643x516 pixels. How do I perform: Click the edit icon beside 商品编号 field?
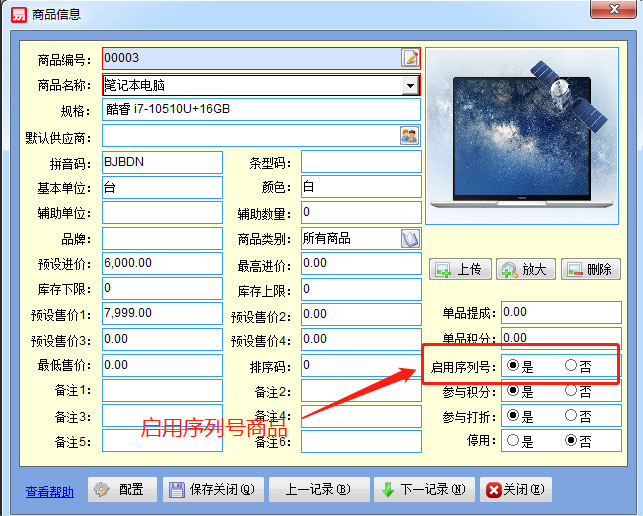[409, 58]
